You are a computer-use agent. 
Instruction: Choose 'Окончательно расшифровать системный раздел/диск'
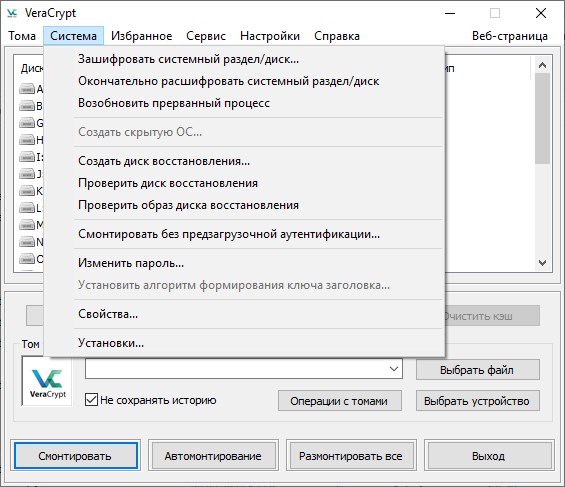245,81
